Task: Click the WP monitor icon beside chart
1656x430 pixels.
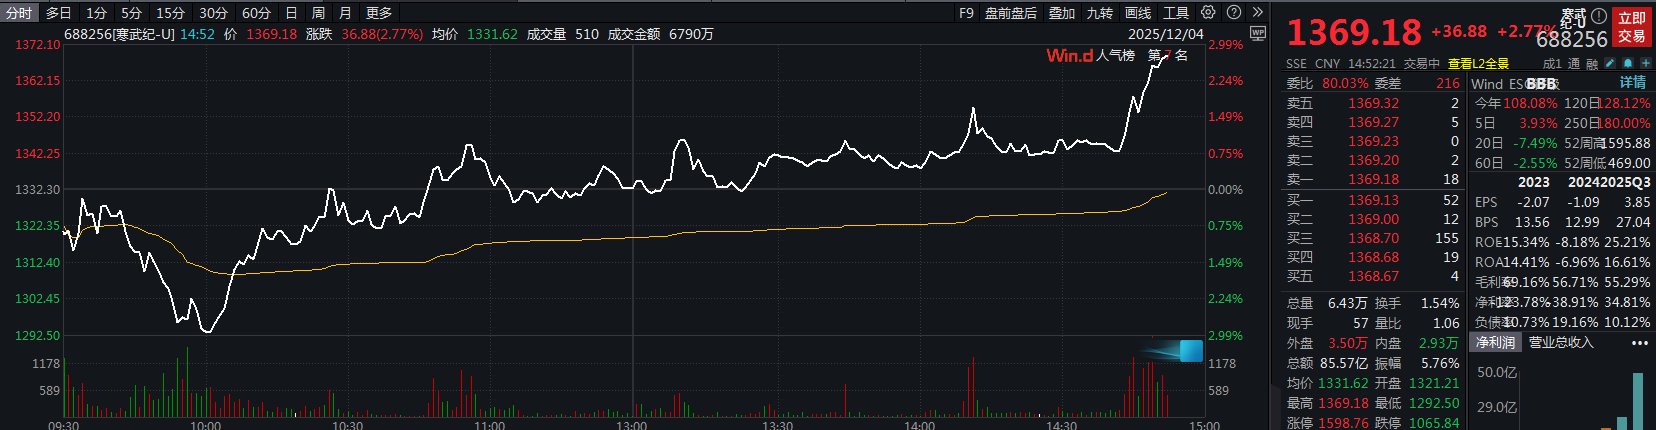Action: 1258,34
